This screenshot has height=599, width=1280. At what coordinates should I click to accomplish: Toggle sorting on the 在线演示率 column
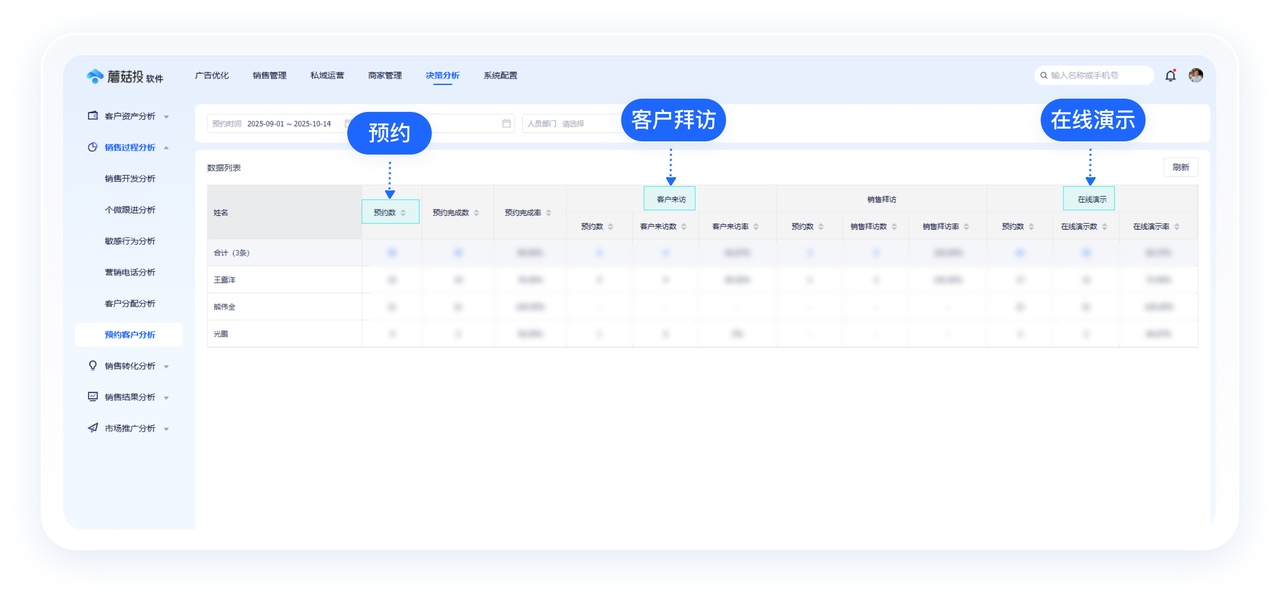coord(1175,226)
